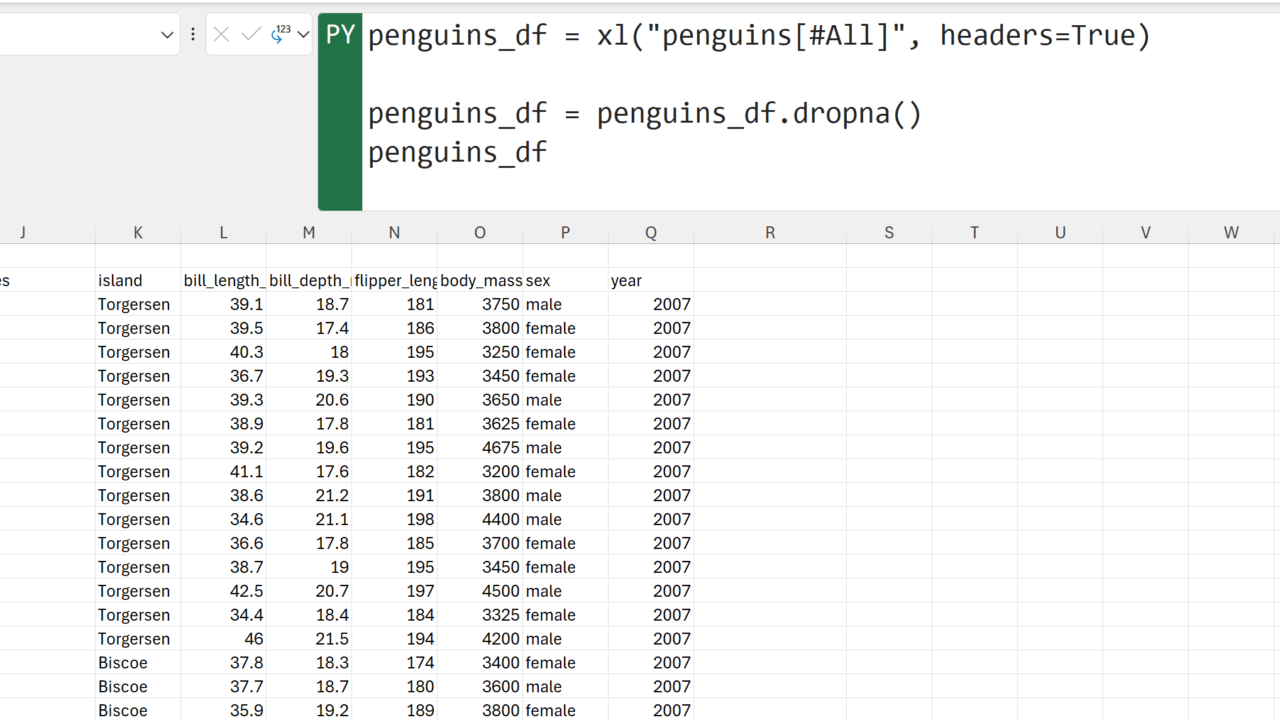Select column O header

(x=480, y=232)
